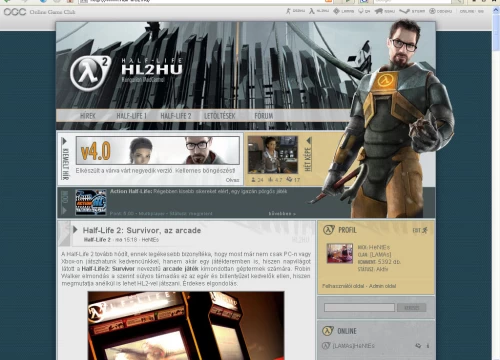
Task: Follow the Olvas read link
Action: coord(232,180)
